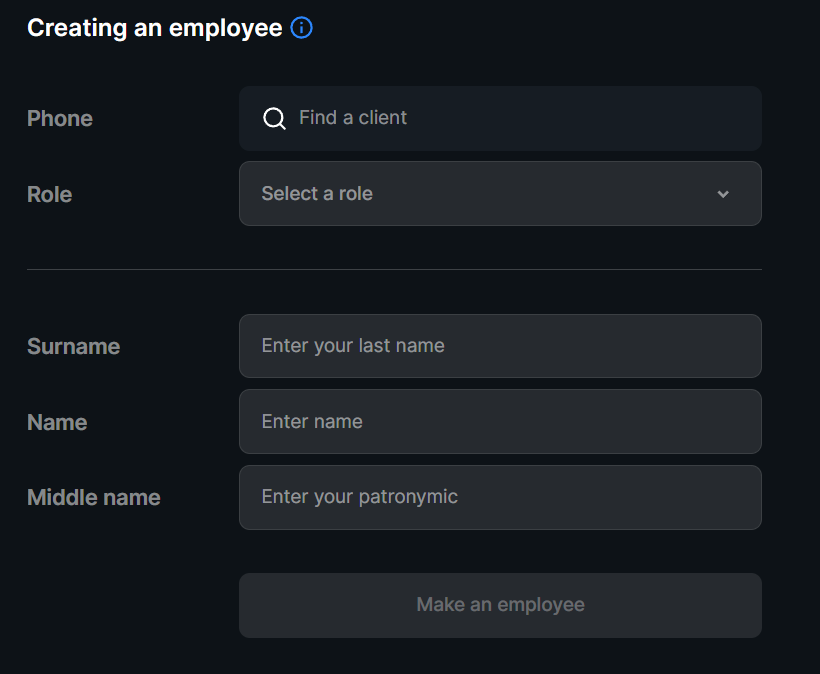The image size is (820, 674).
Task: Submit the form with Make an employee
Action: click(x=500, y=605)
